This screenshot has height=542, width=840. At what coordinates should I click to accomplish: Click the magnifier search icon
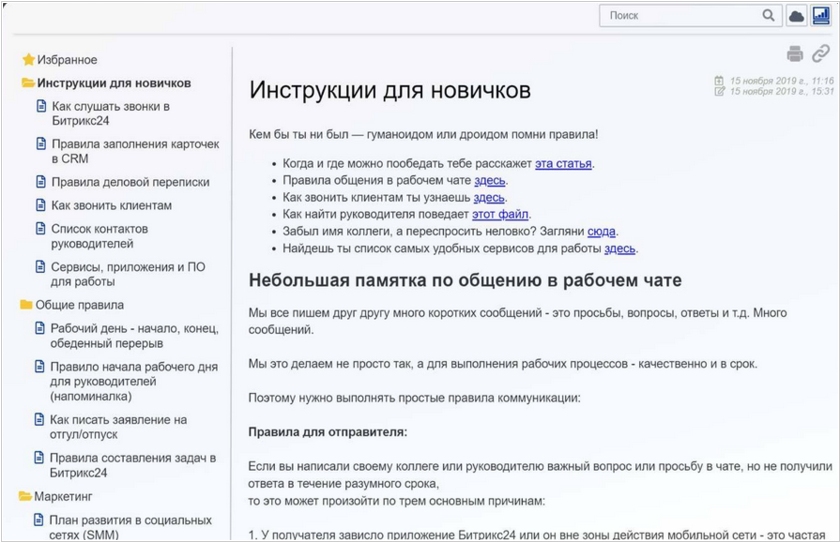coord(768,16)
